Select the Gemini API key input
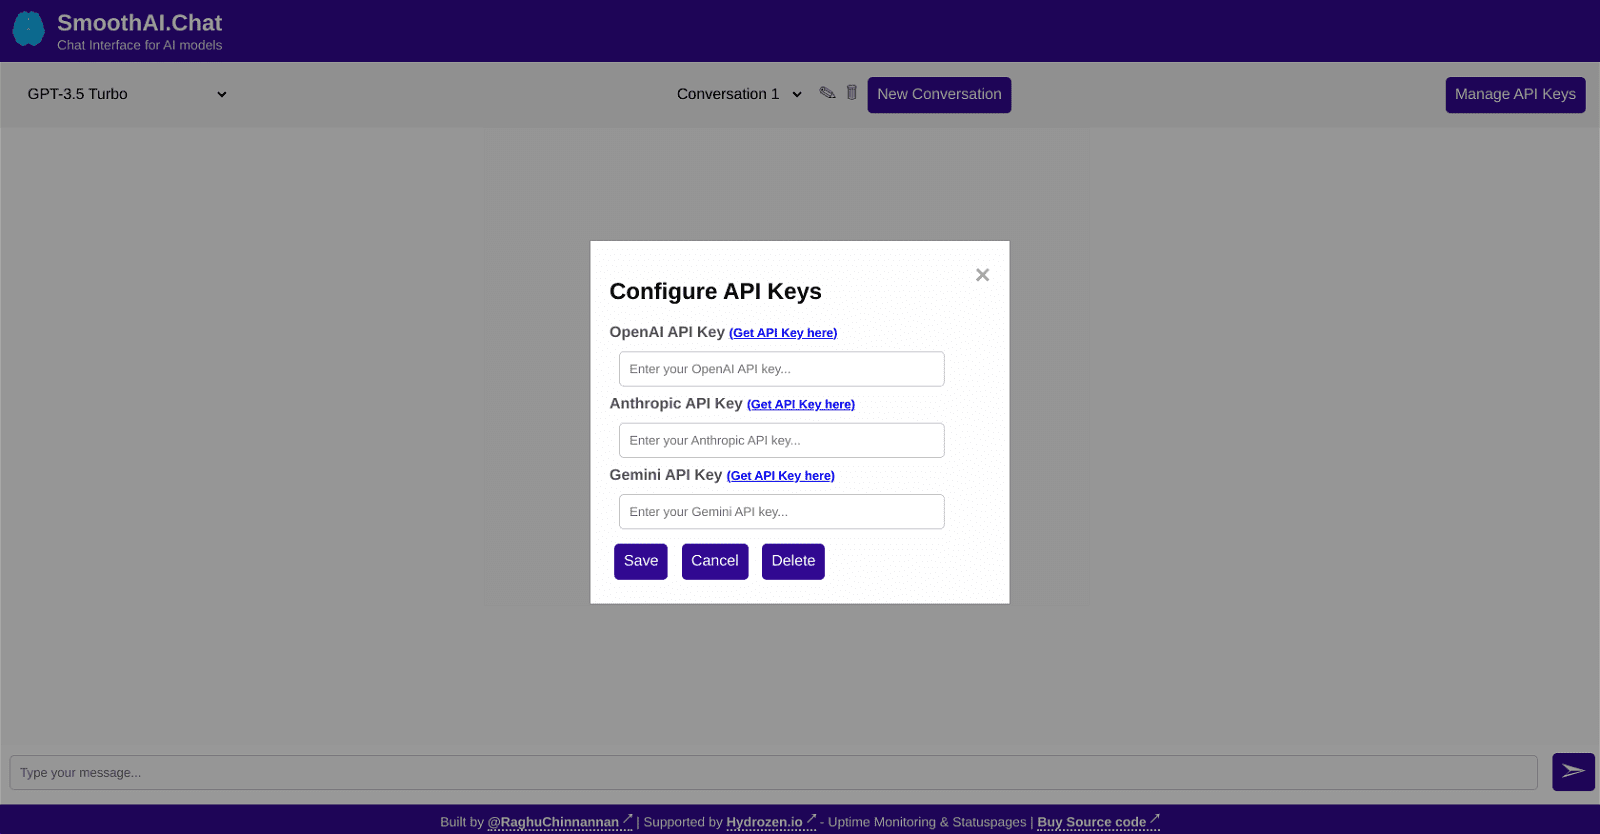This screenshot has width=1600, height=834. (x=781, y=512)
